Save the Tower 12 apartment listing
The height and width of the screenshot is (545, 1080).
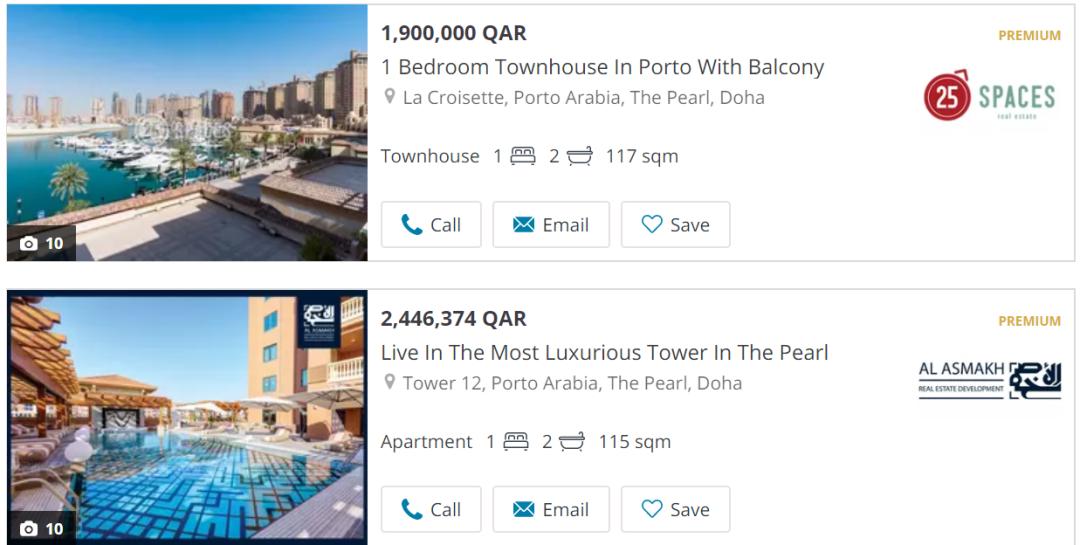[675, 510]
